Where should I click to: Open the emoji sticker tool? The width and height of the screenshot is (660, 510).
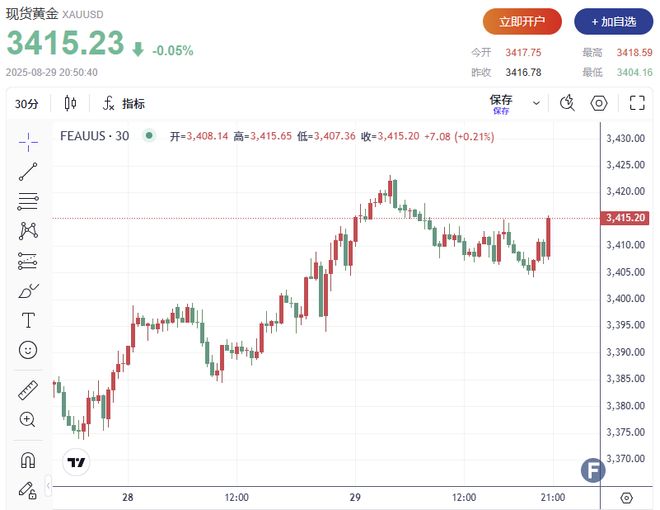(28, 350)
